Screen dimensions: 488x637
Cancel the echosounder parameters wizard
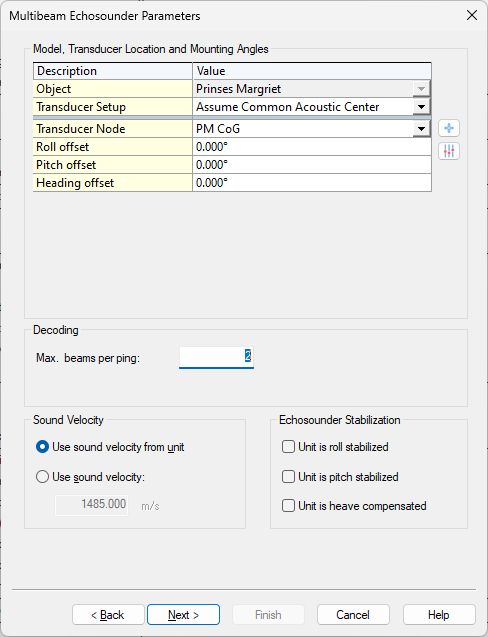(353, 615)
